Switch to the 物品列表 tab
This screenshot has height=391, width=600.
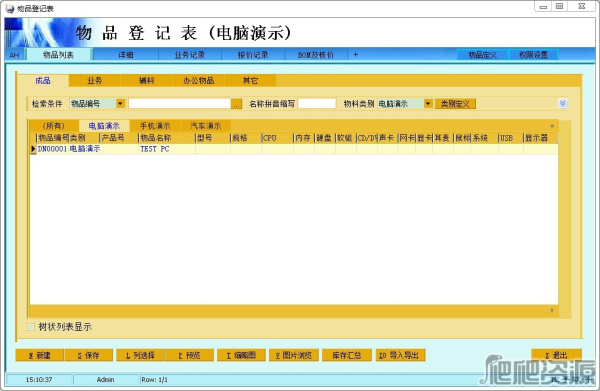pyautogui.click(x=59, y=55)
